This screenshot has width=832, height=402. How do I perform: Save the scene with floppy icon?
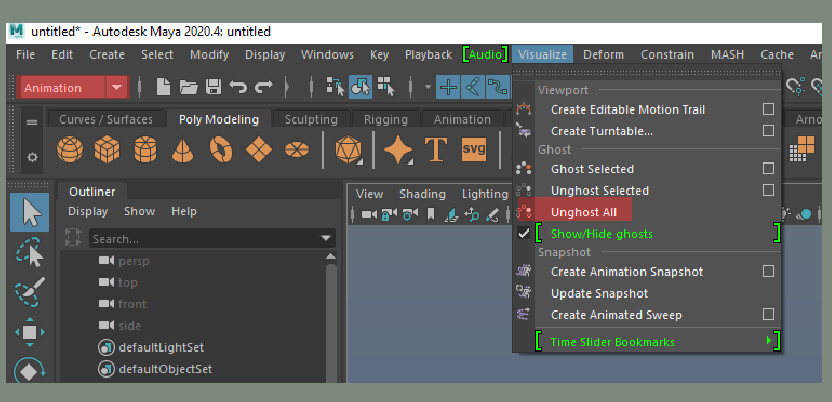(x=213, y=87)
